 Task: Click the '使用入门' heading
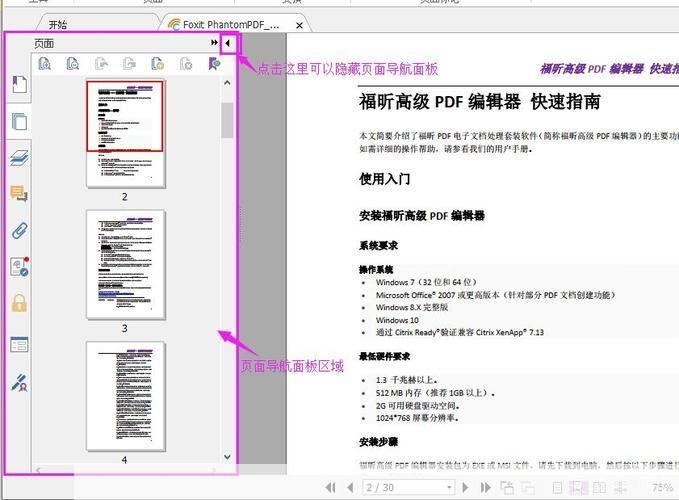pos(385,178)
